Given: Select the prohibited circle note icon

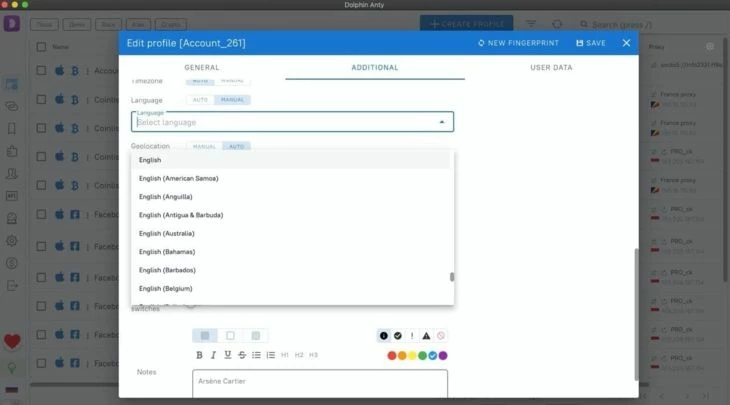Looking at the screenshot, I should pyautogui.click(x=440, y=336).
